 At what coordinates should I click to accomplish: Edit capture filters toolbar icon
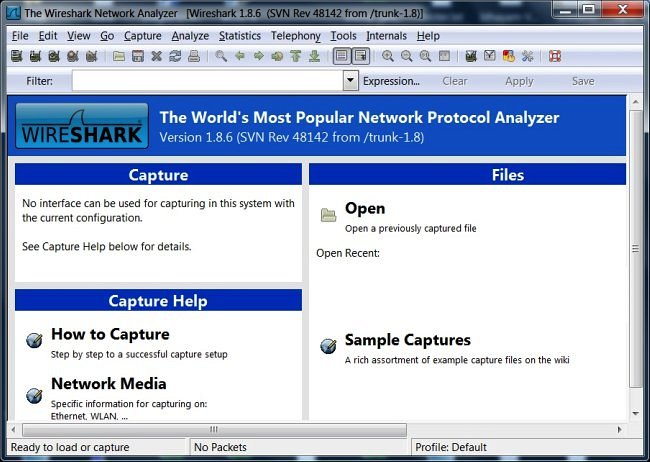coord(471,56)
